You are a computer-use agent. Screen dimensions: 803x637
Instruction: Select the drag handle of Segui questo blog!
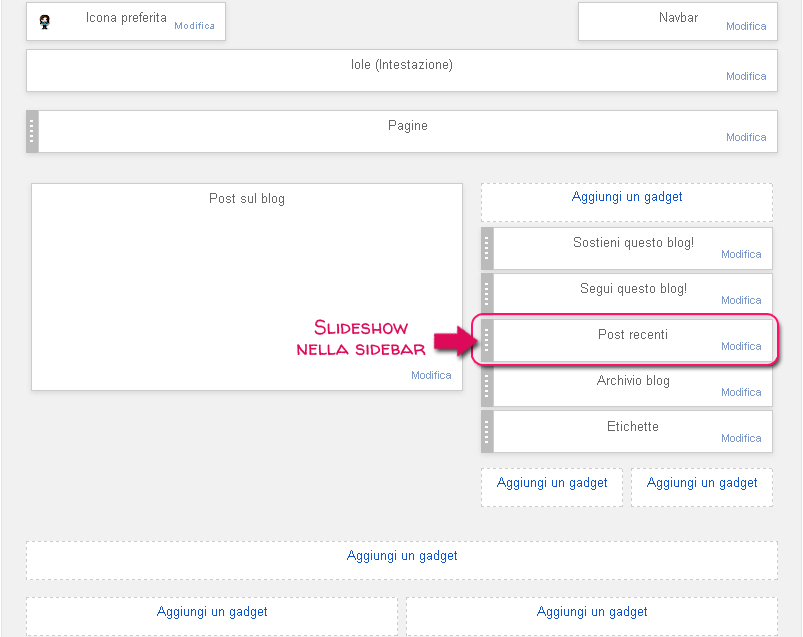[487, 294]
